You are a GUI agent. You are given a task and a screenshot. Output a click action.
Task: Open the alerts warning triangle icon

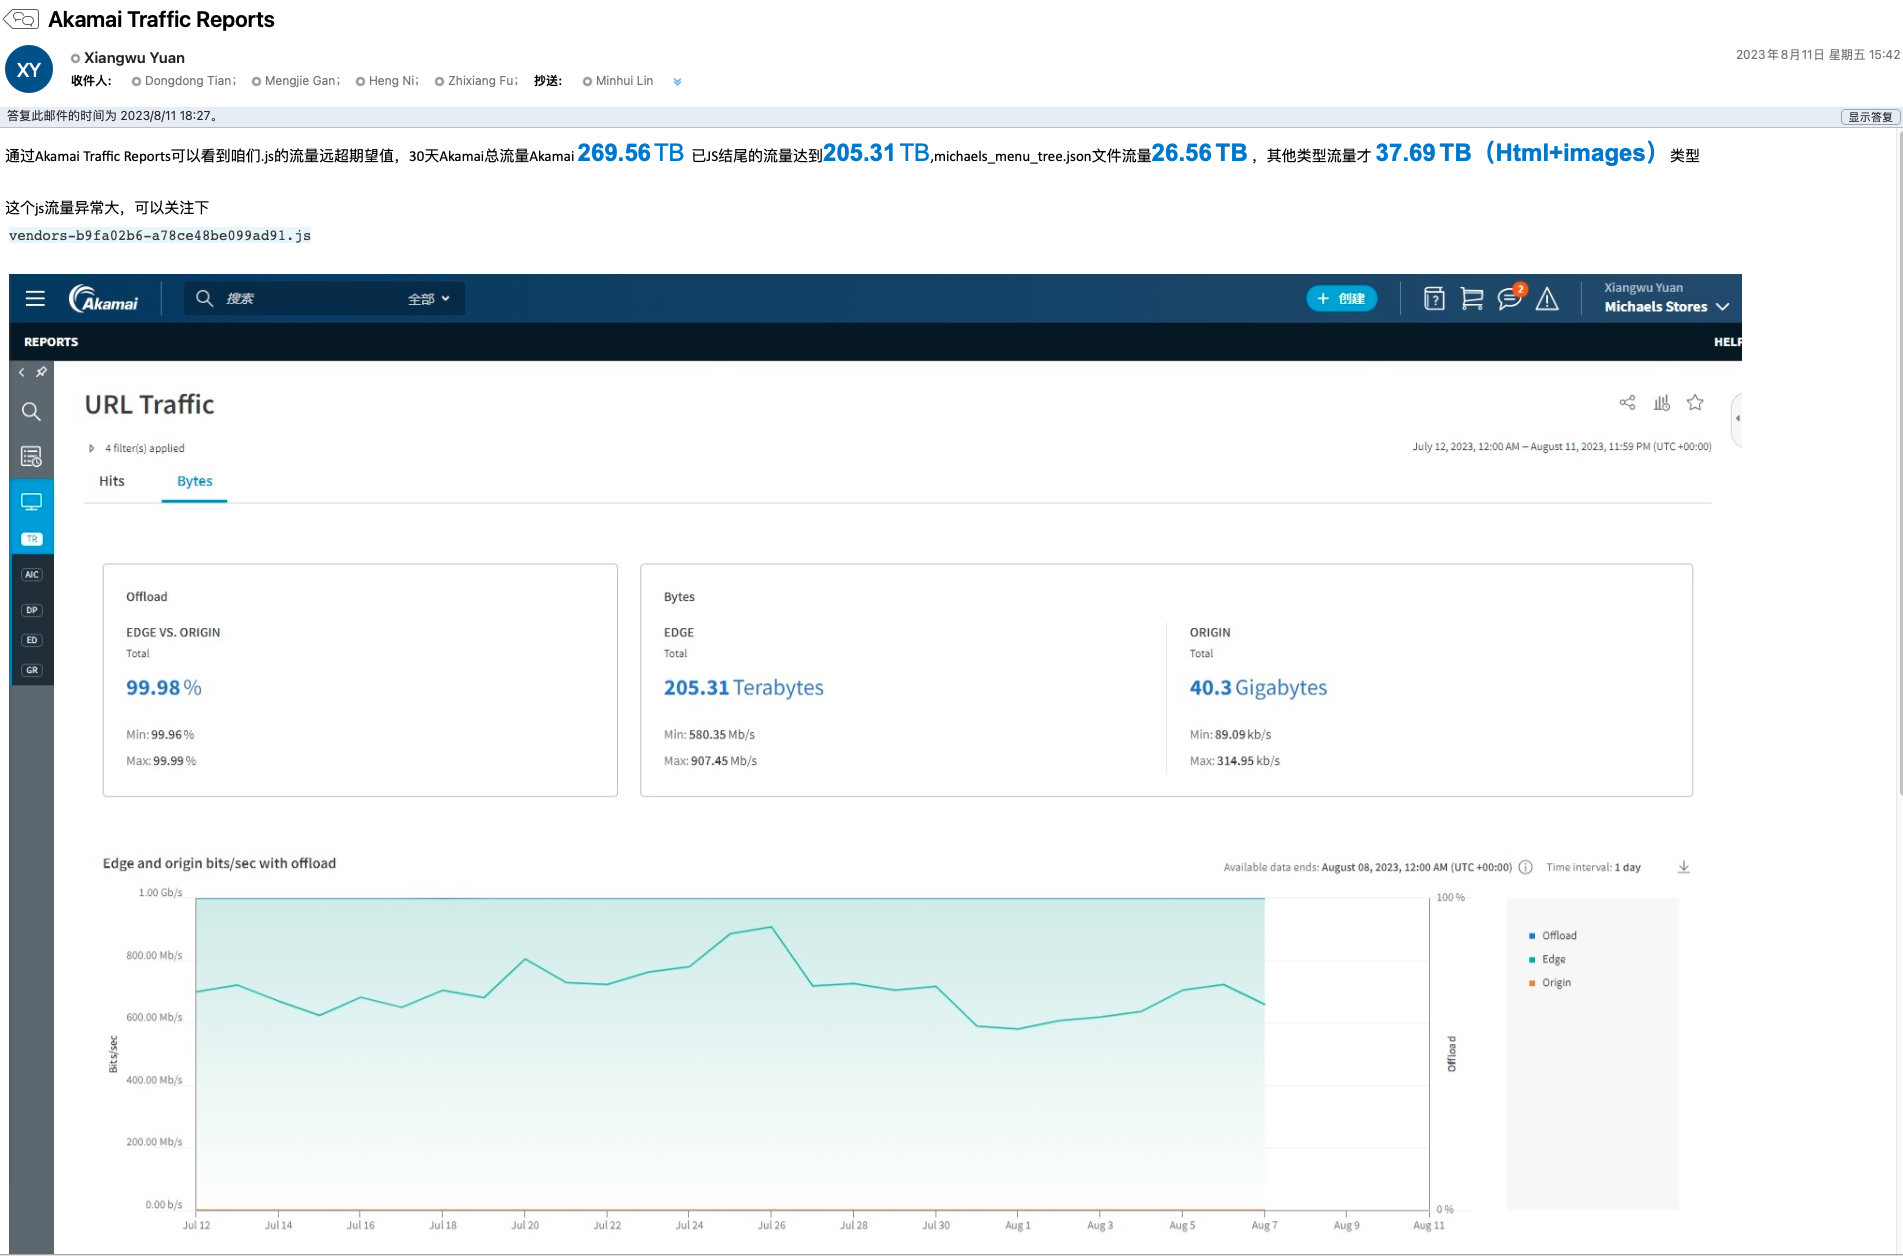(1547, 298)
